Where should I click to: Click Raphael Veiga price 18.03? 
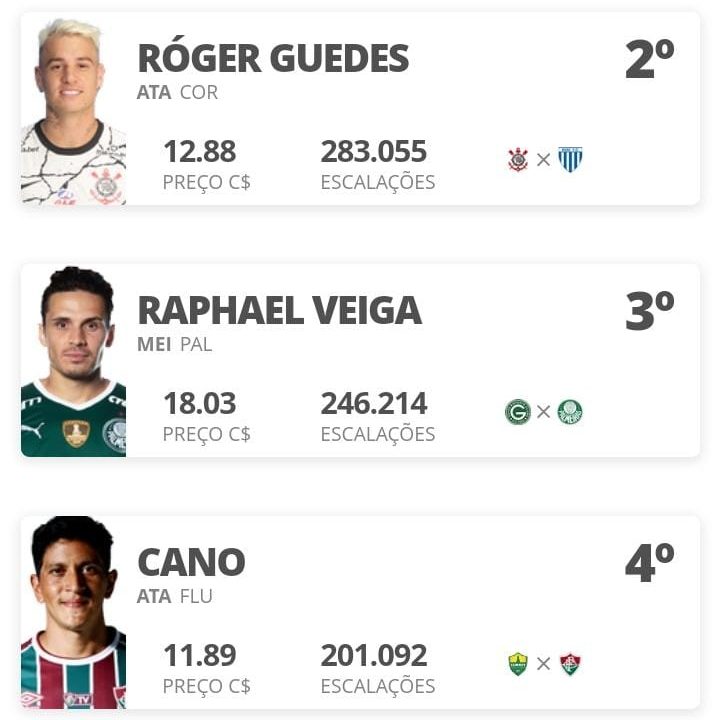(200, 403)
